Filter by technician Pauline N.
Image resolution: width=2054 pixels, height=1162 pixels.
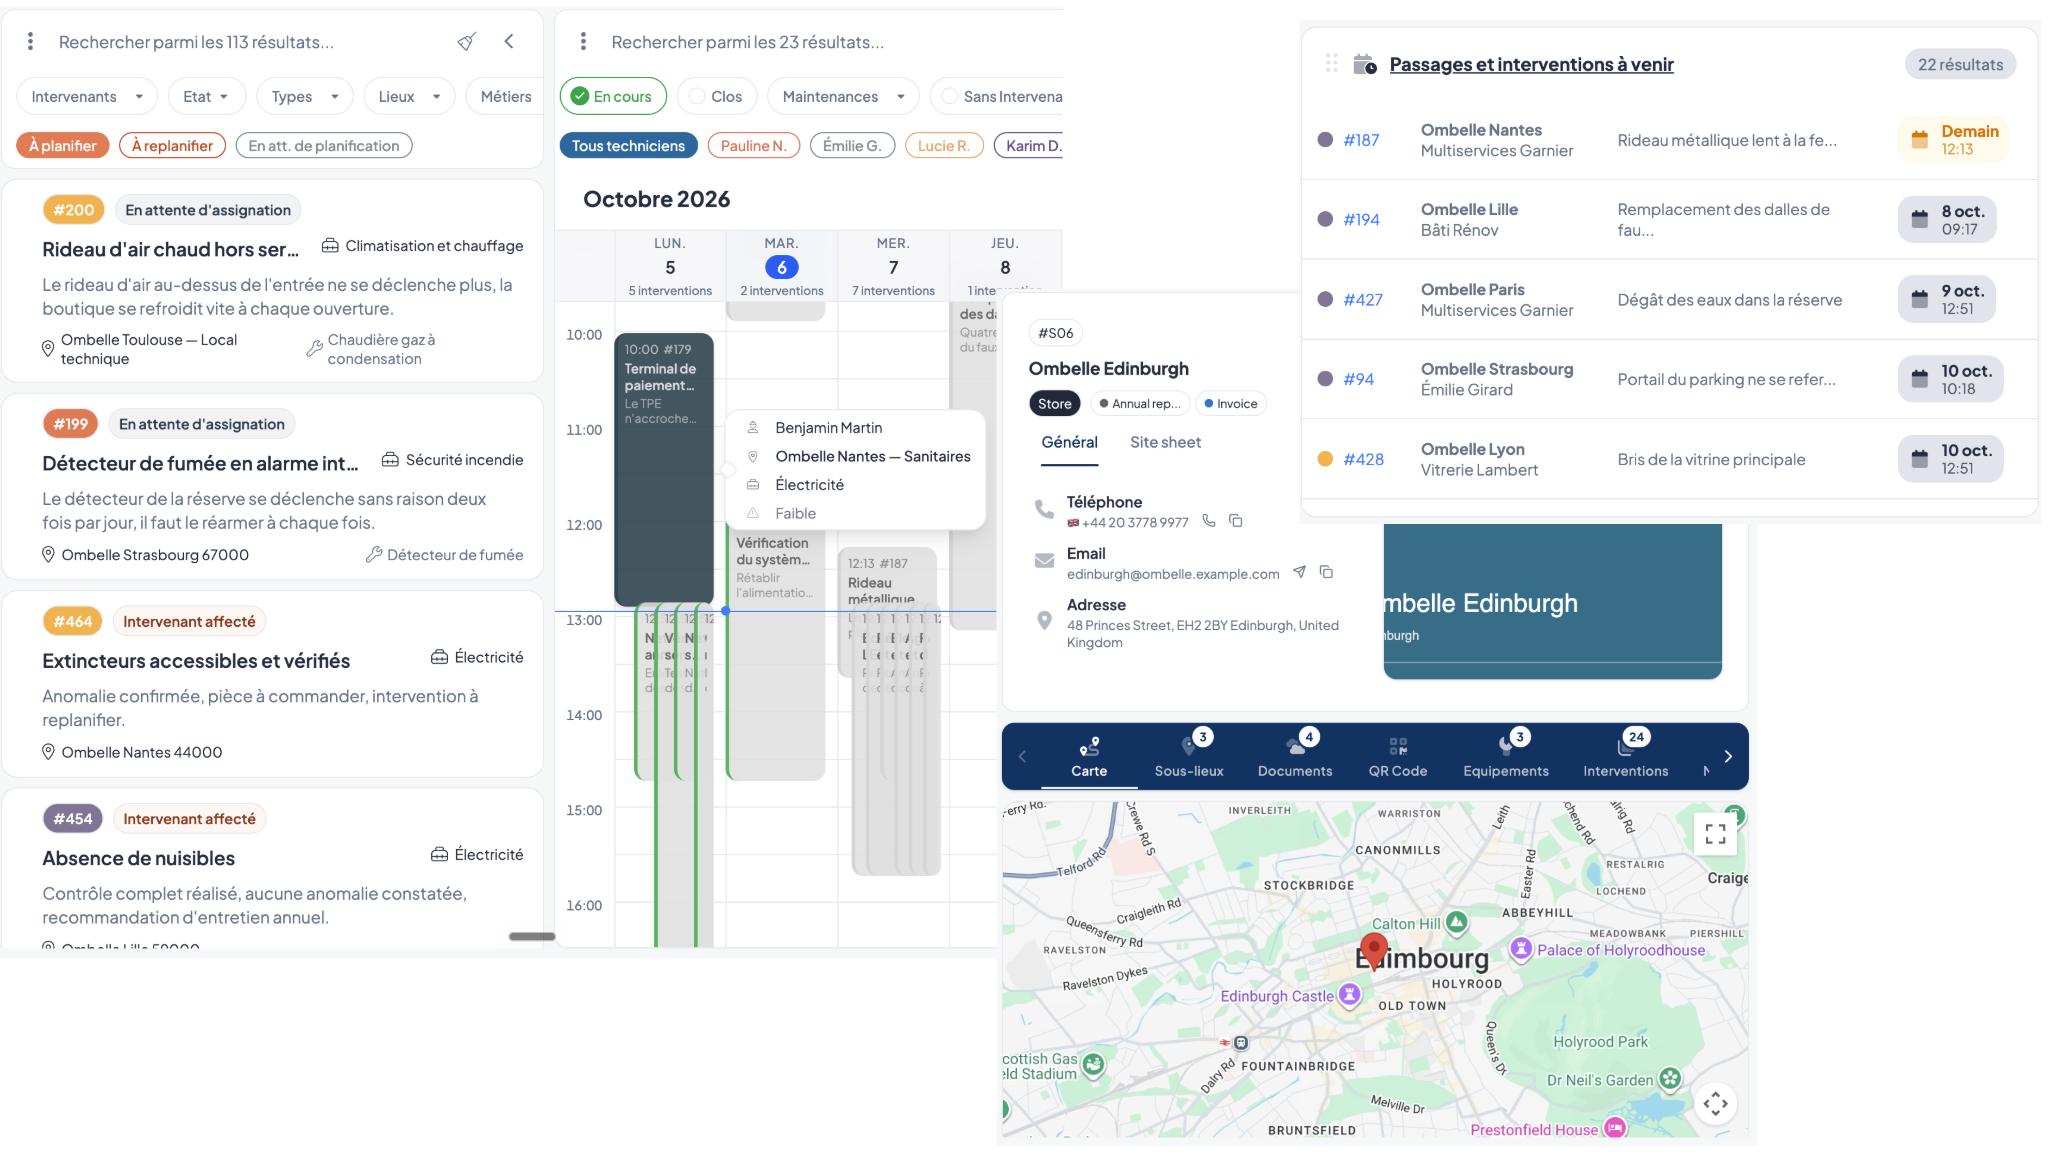pos(754,146)
